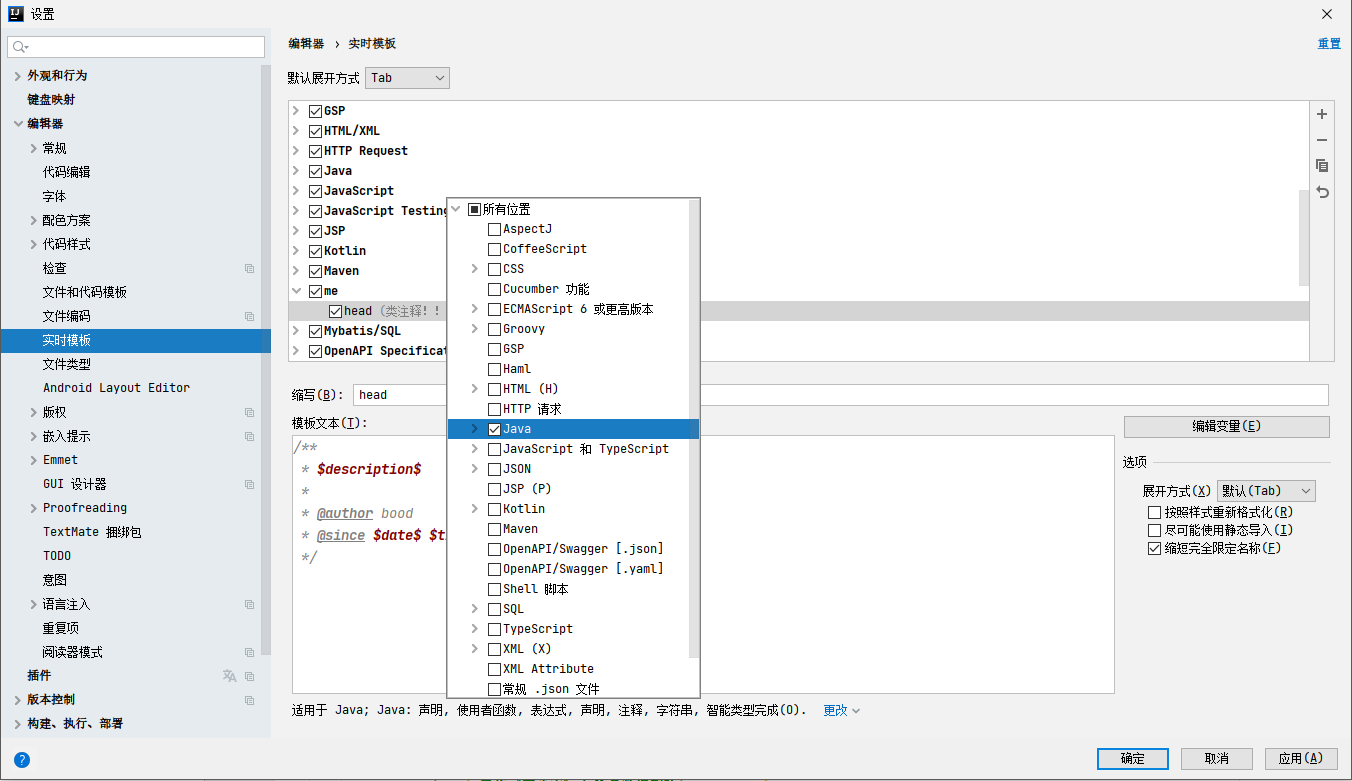Enable 尽可能使用静态导入 option
1352x781 pixels.
(1155, 530)
